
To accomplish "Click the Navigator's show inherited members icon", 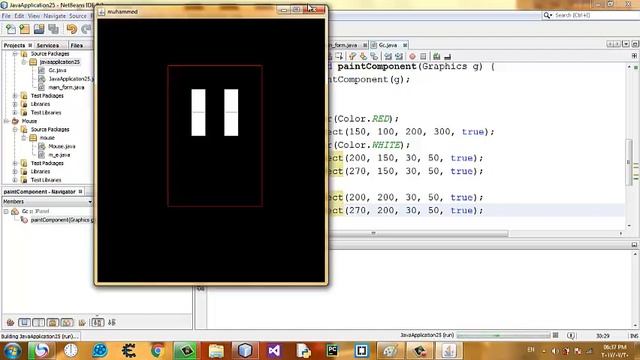I will (10, 322).
